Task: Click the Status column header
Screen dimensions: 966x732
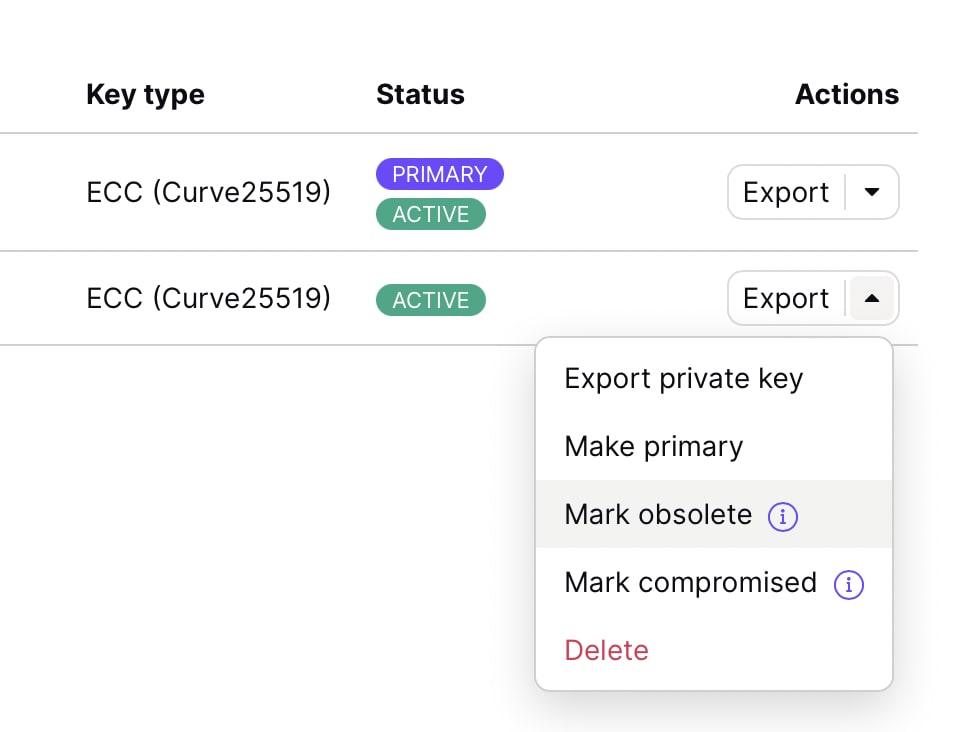Action: click(420, 95)
